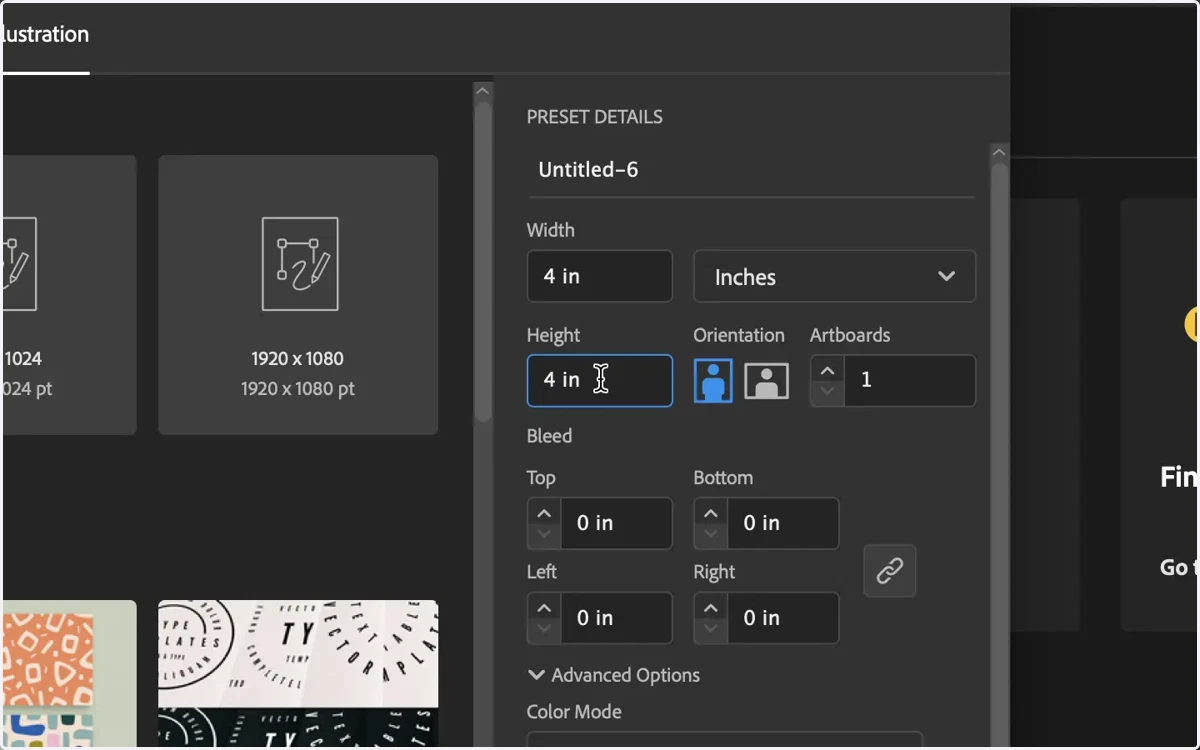Open the typography circular text template thumbnail
Screen dimensions: 1200x750
click(x=298, y=674)
